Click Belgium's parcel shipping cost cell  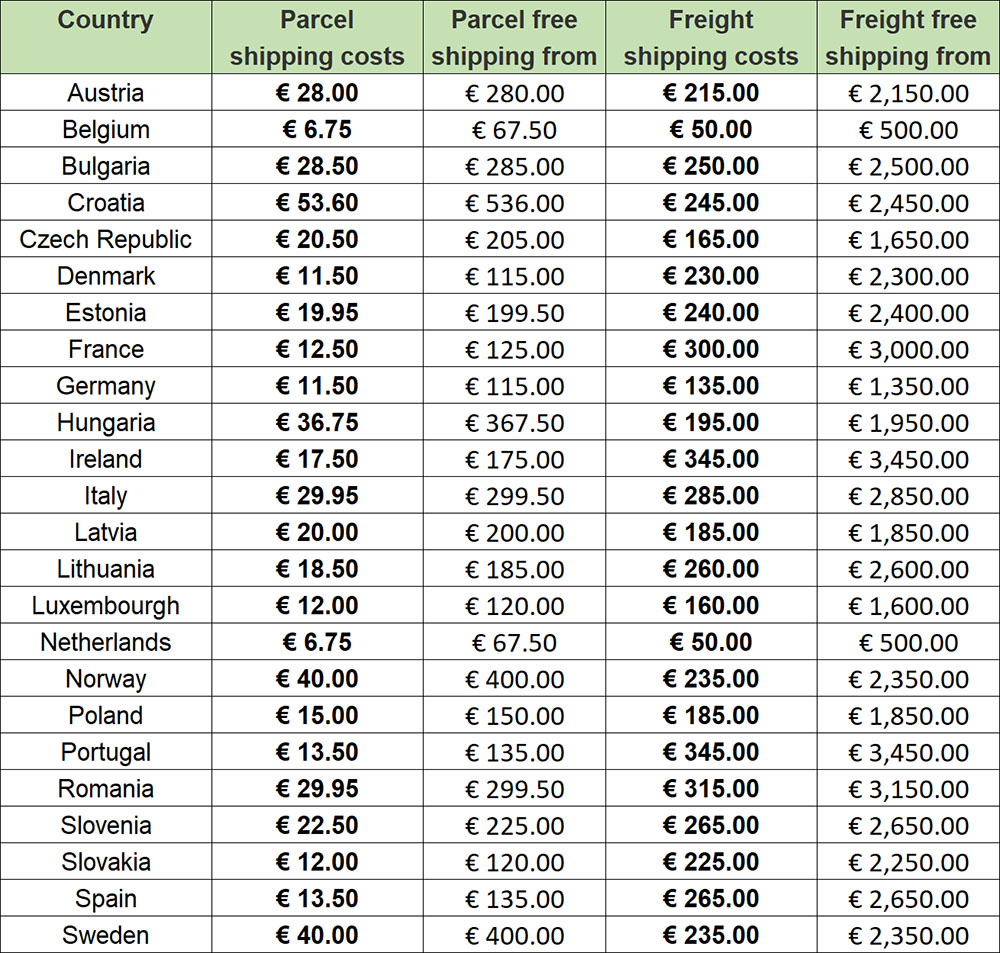tap(317, 130)
